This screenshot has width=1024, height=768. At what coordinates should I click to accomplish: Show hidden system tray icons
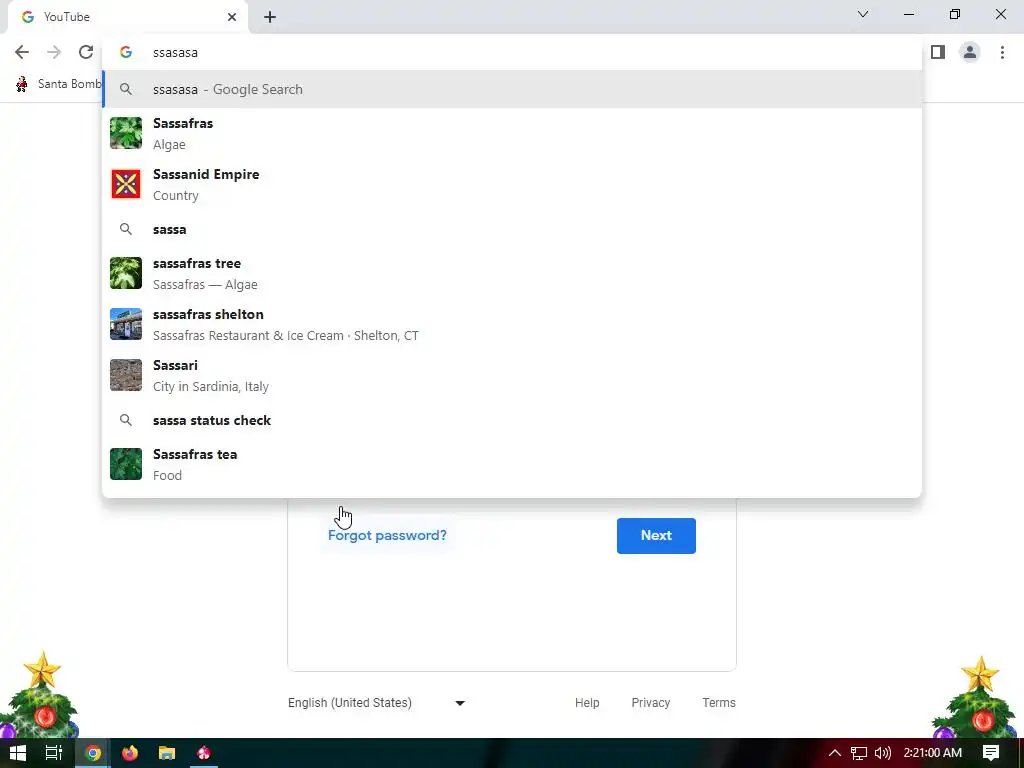click(834, 753)
